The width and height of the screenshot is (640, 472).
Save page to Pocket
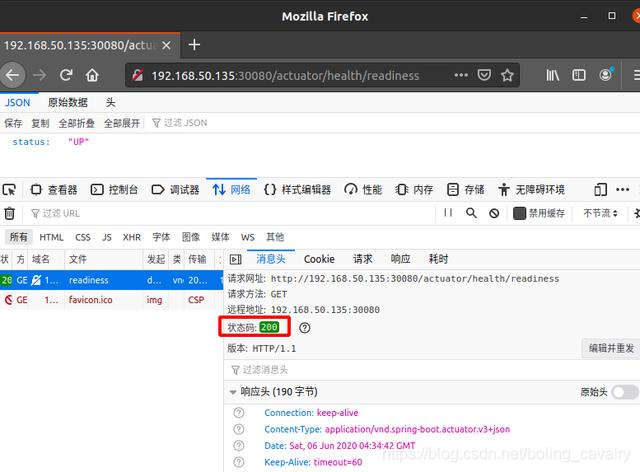[x=484, y=75]
